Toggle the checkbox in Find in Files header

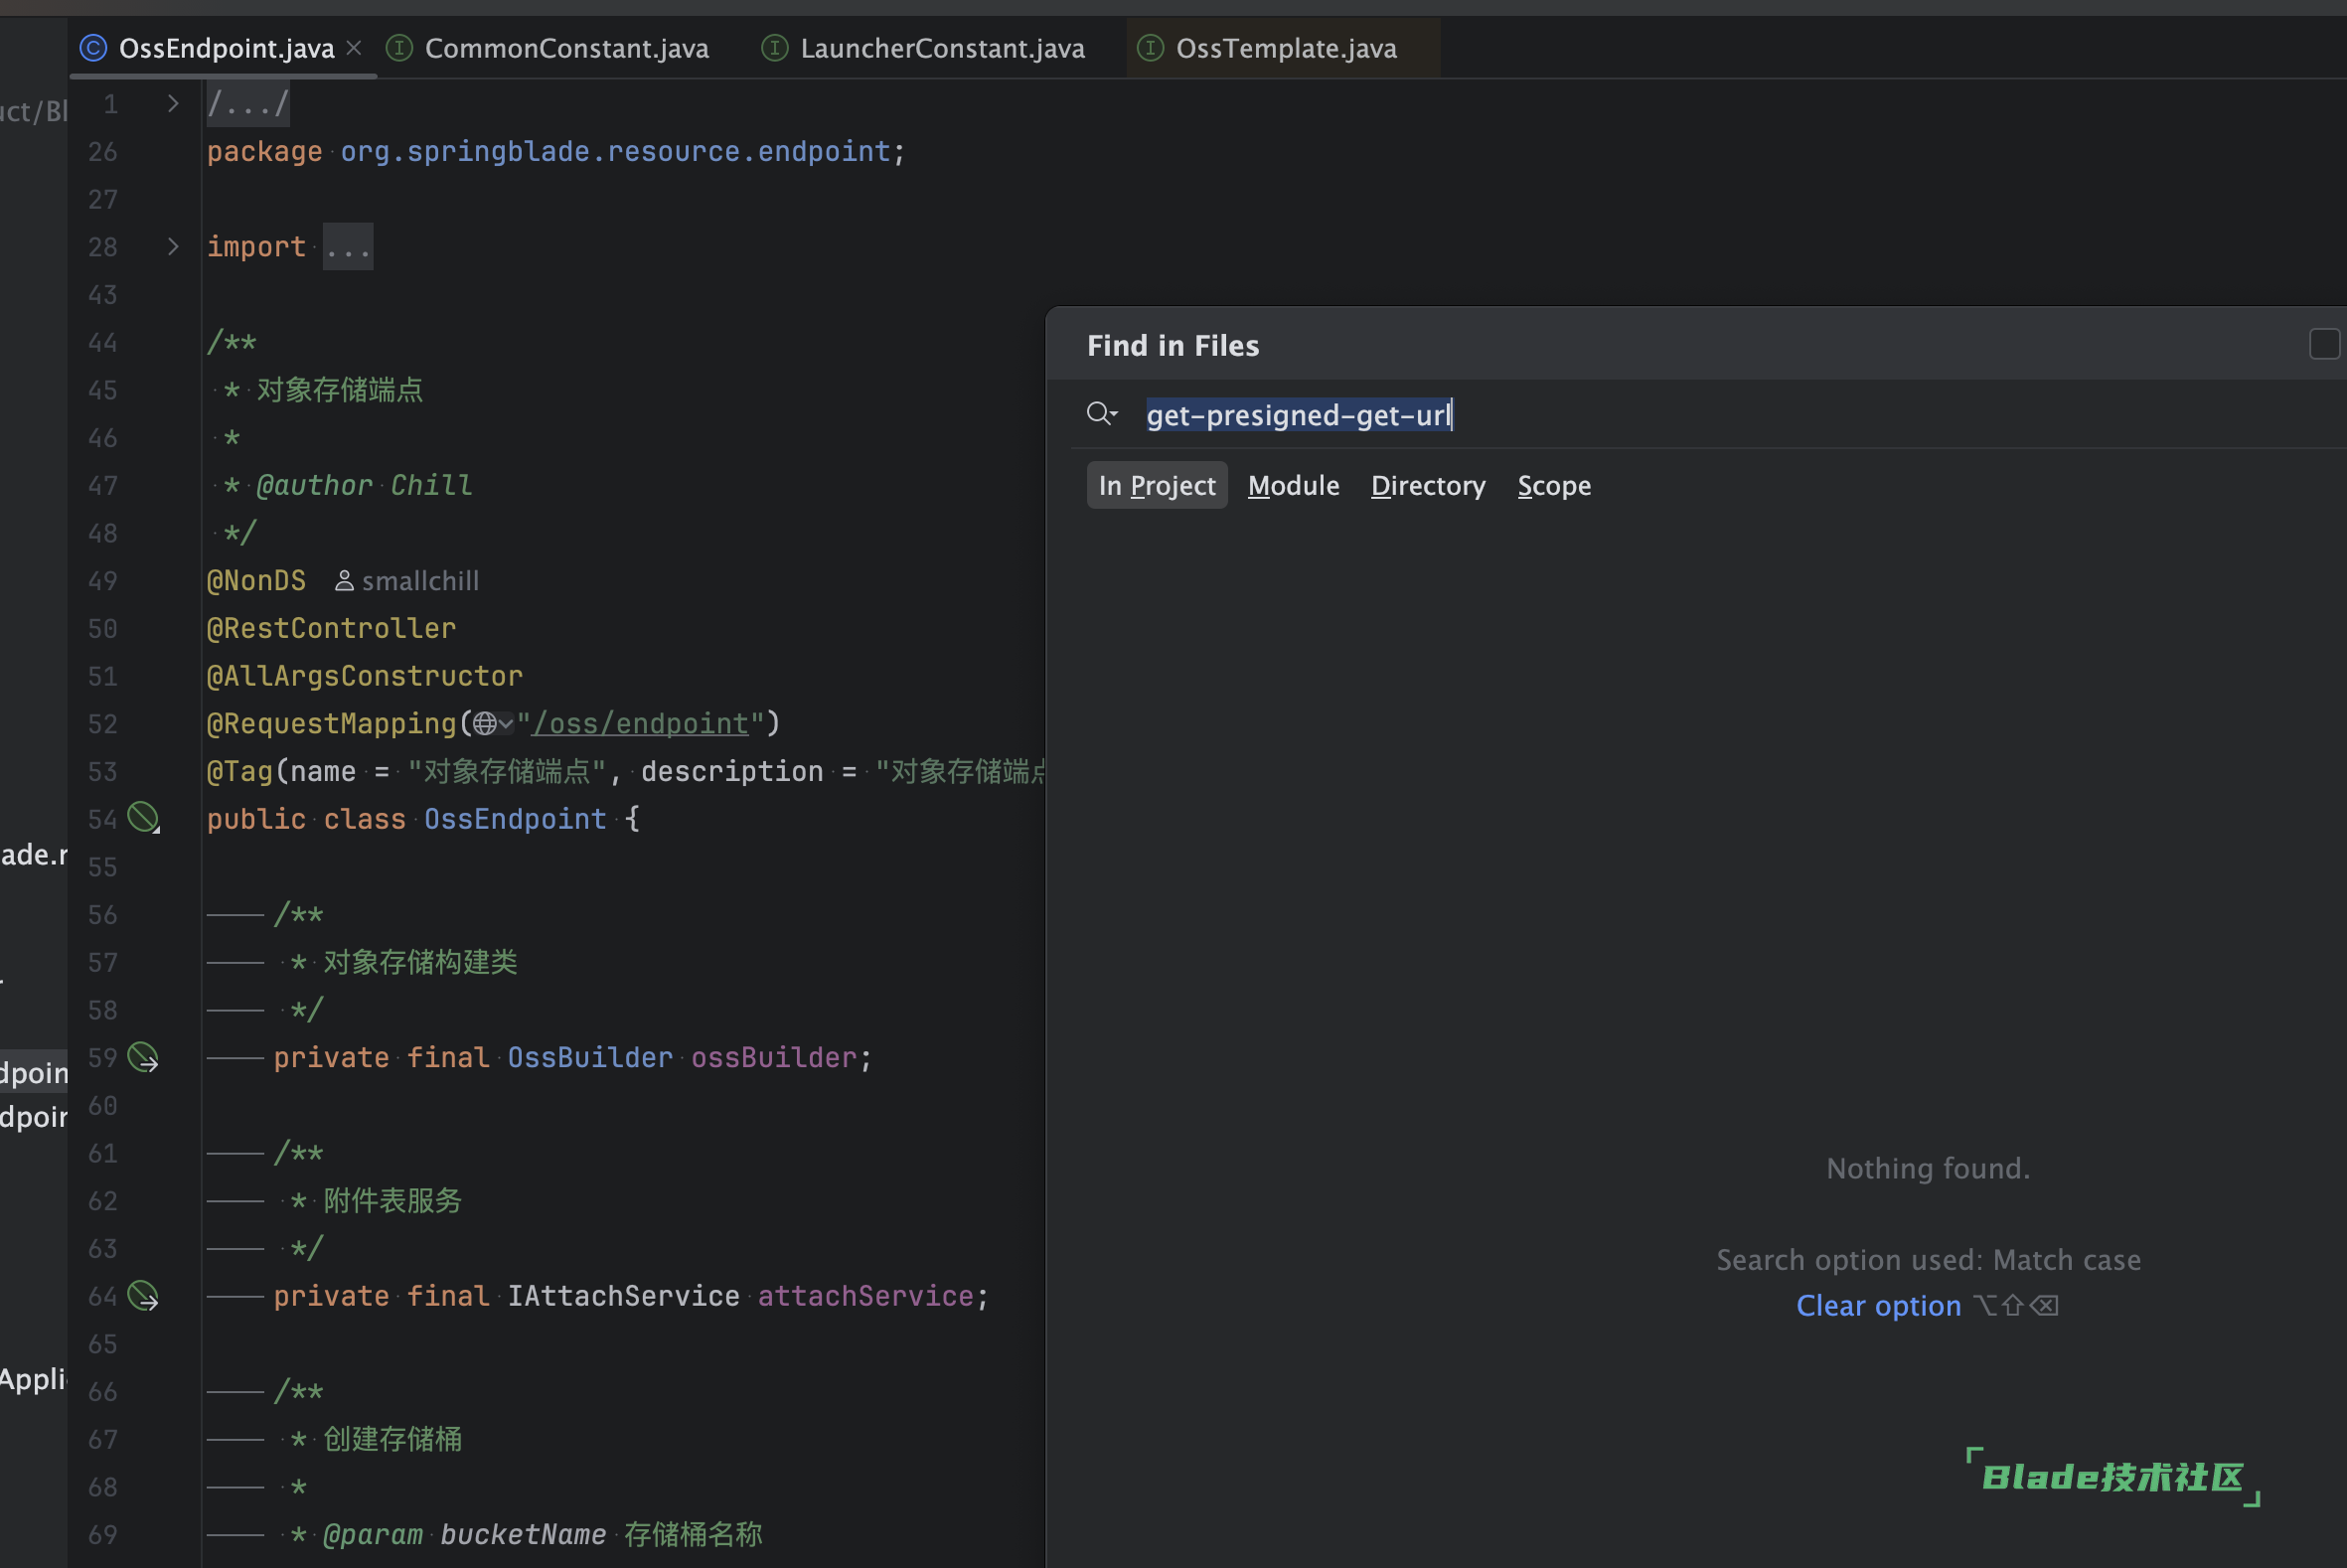[2323, 344]
